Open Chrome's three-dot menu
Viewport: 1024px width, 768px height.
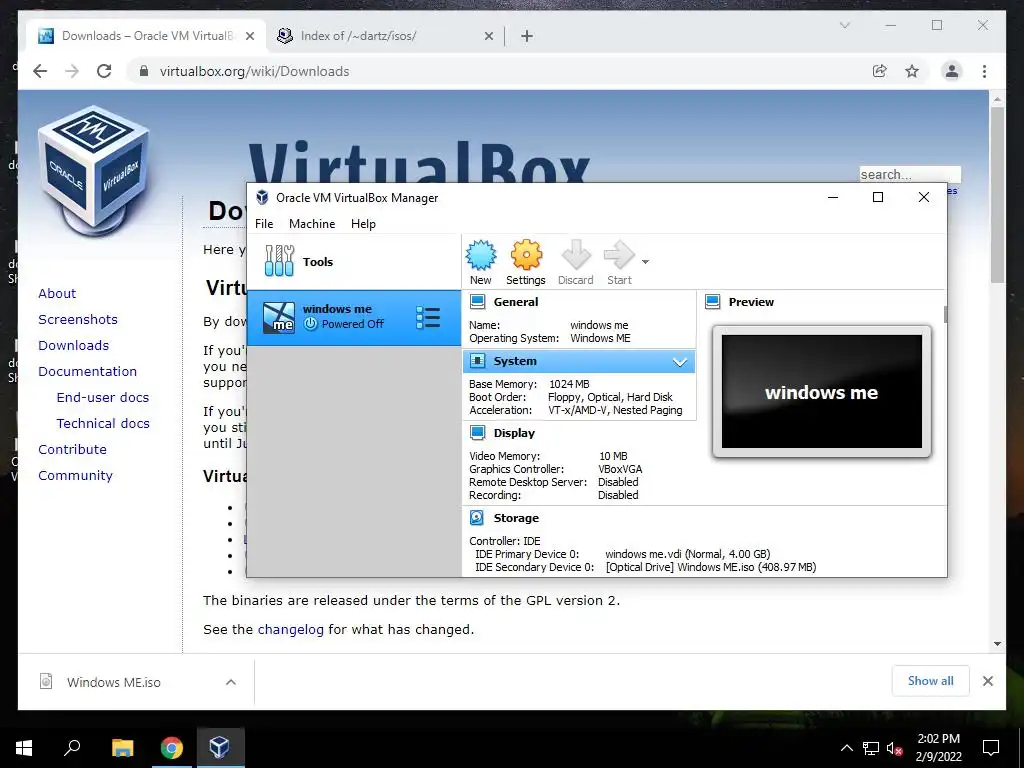click(x=984, y=71)
